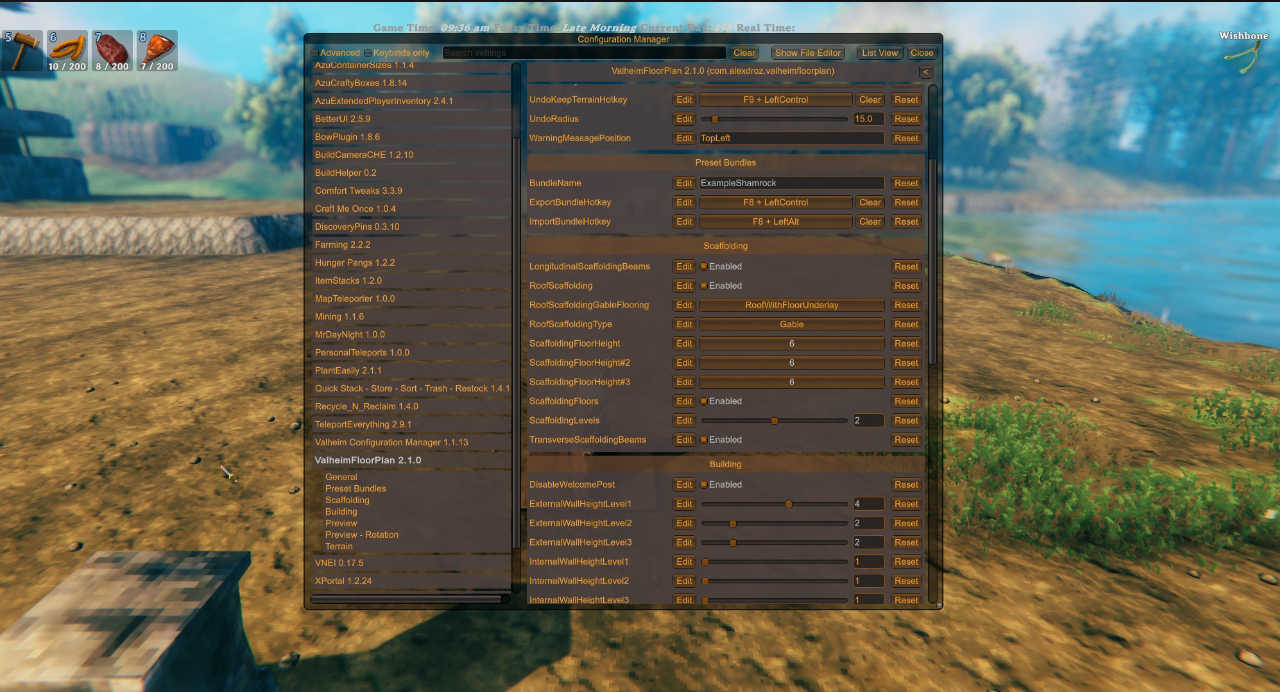The height and width of the screenshot is (692, 1280).
Task: Click the plugin list horizontal scrollbar
Action: point(406,599)
